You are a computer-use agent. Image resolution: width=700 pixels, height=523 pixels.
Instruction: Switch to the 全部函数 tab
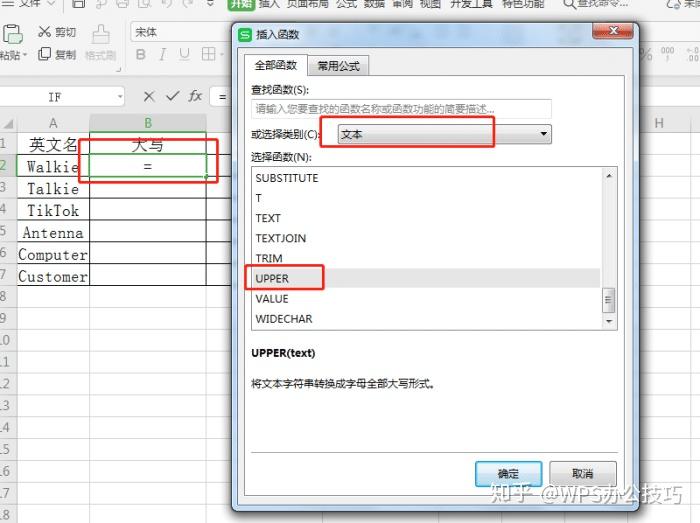pos(276,66)
